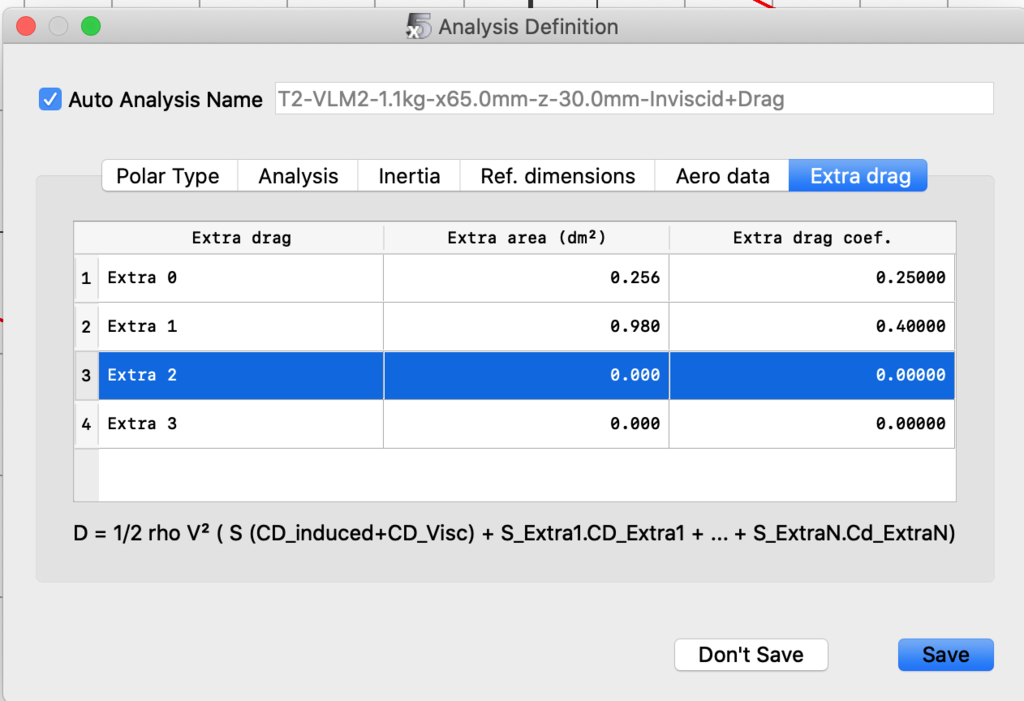This screenshot has width=1024, height=701.
Task: Click Extra 1 drag coefficient 0.40000
Action: (x=812, y=326)
